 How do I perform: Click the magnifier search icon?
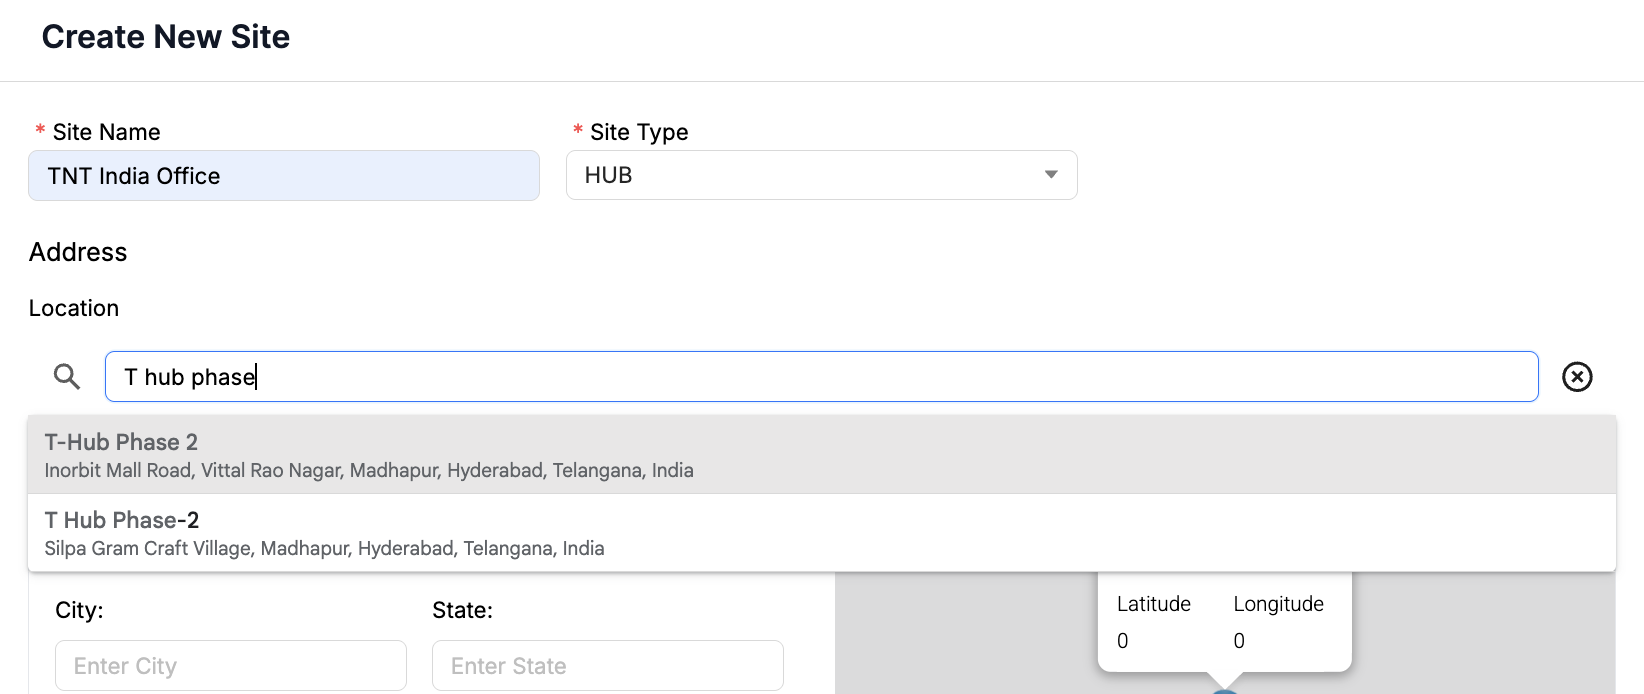click(67, 377)
